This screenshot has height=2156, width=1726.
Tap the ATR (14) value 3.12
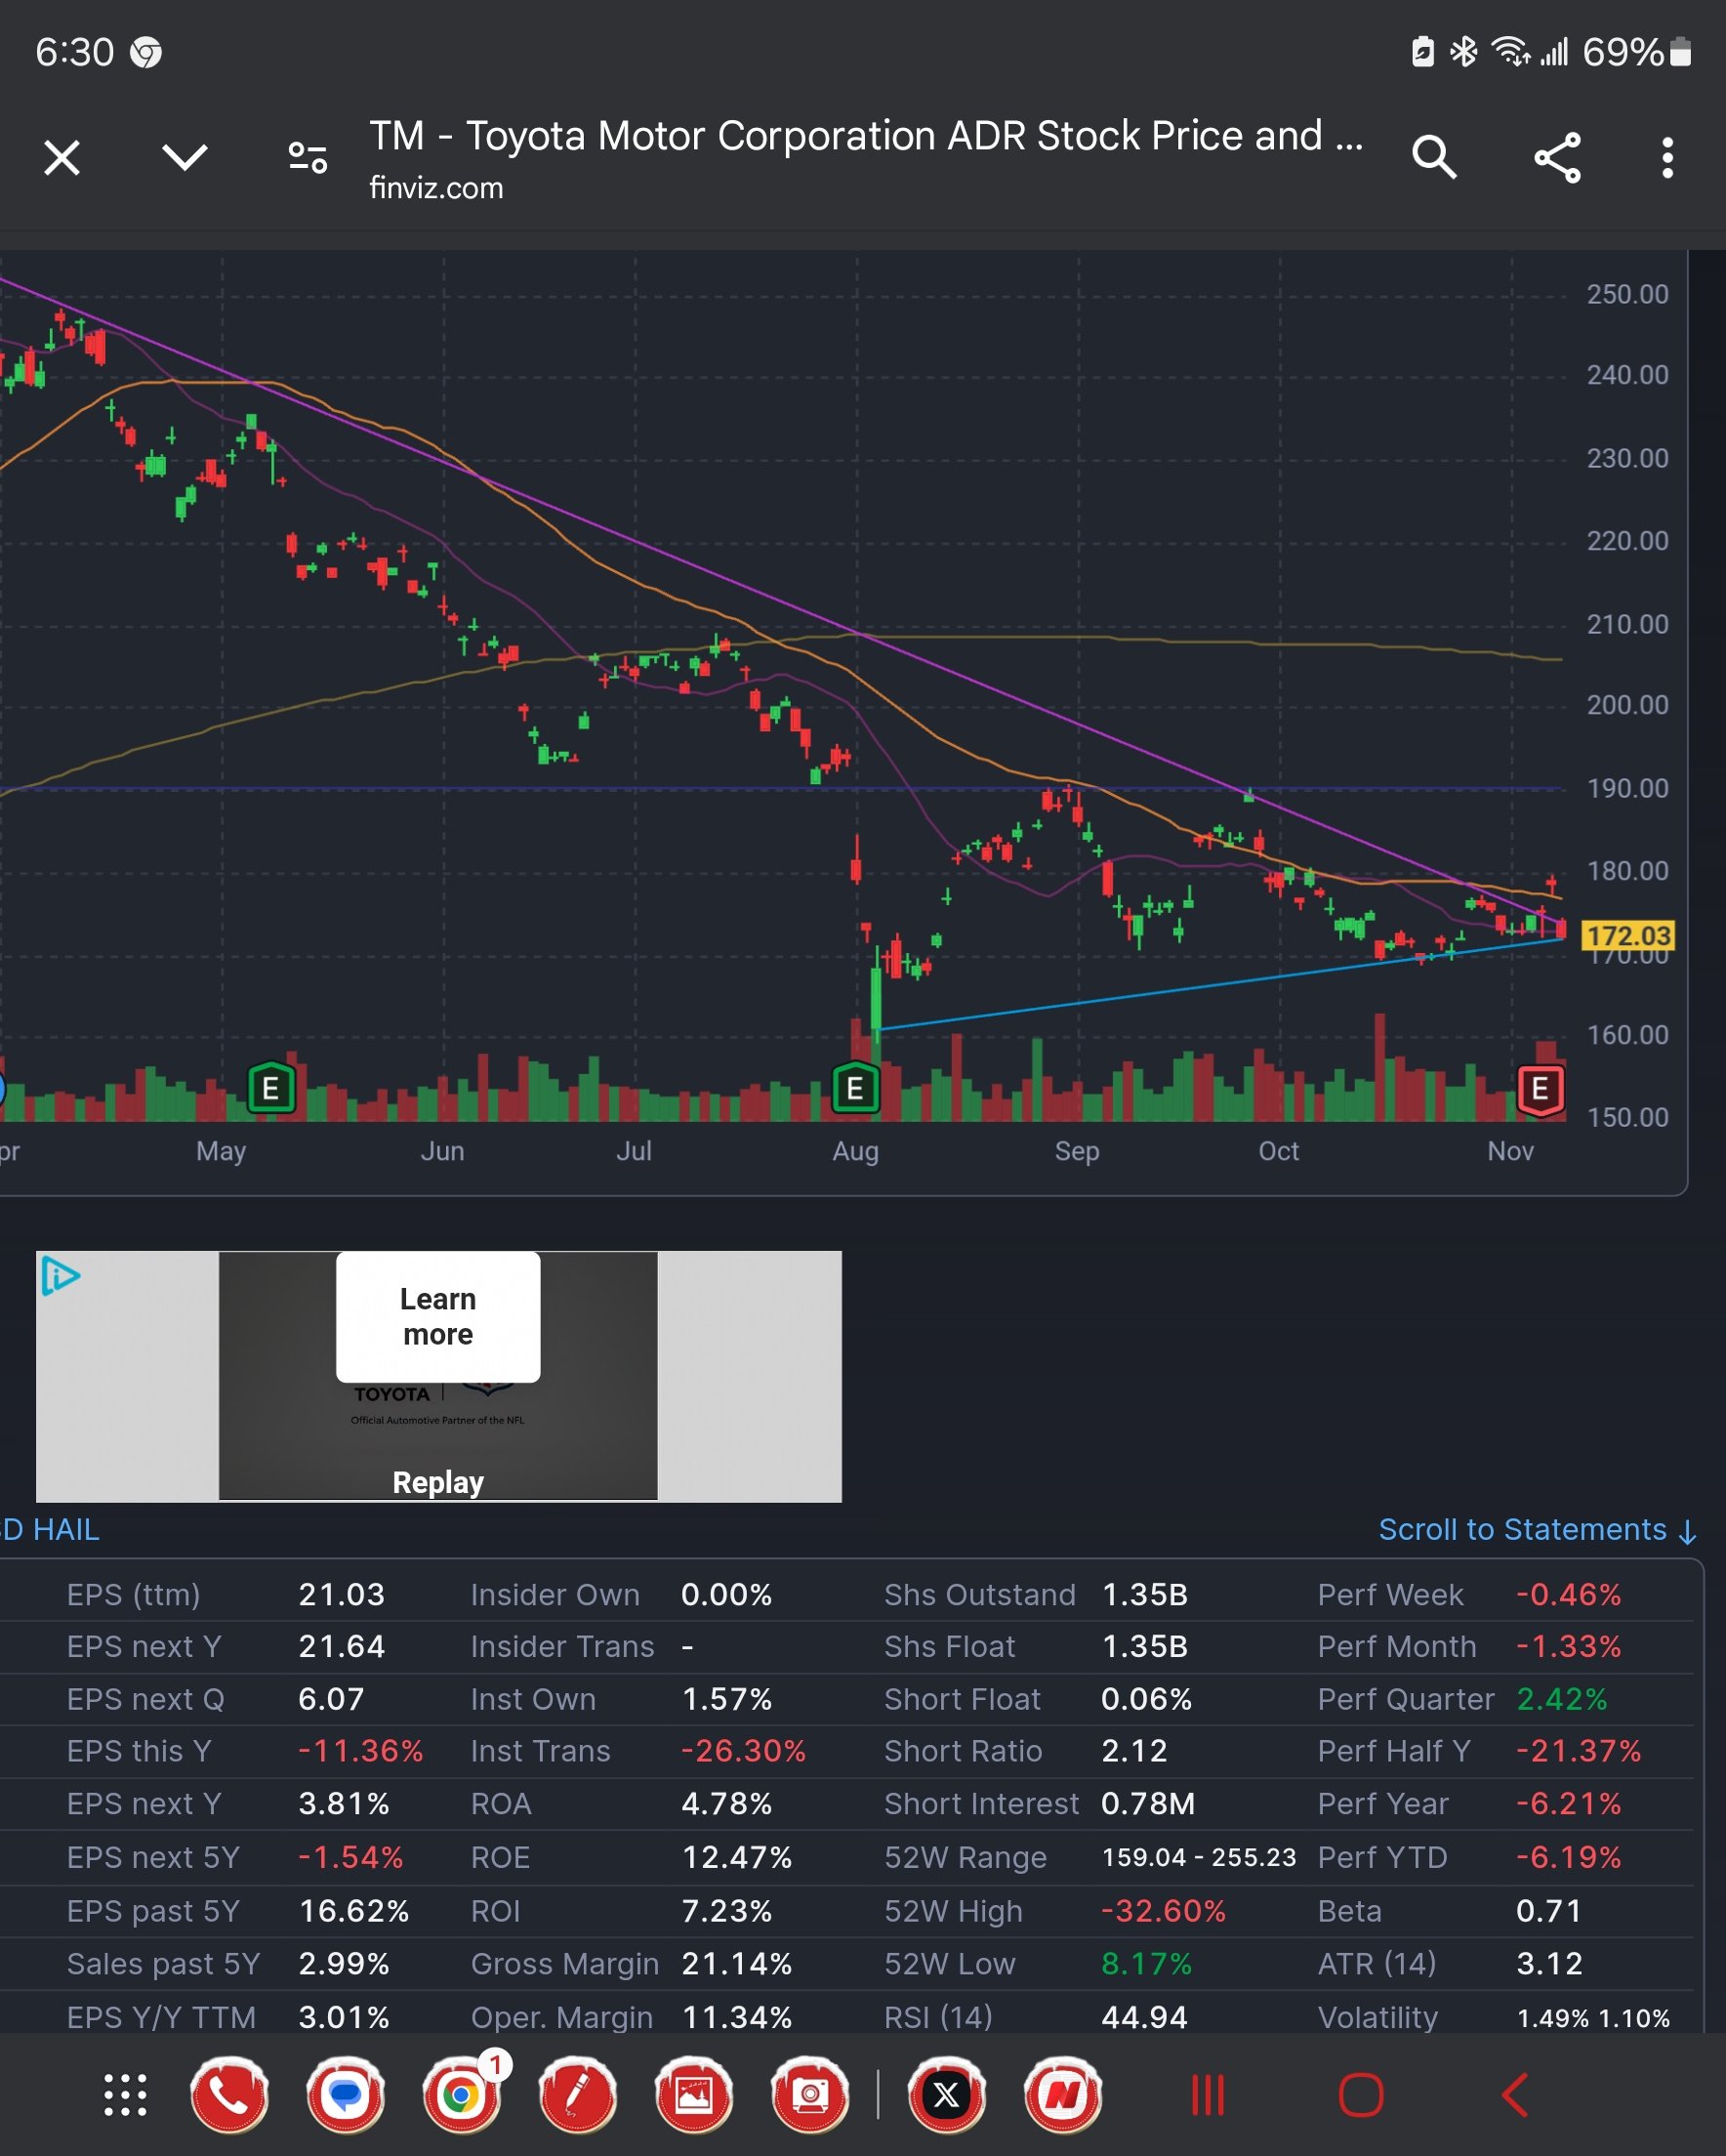point(1549,1964)
